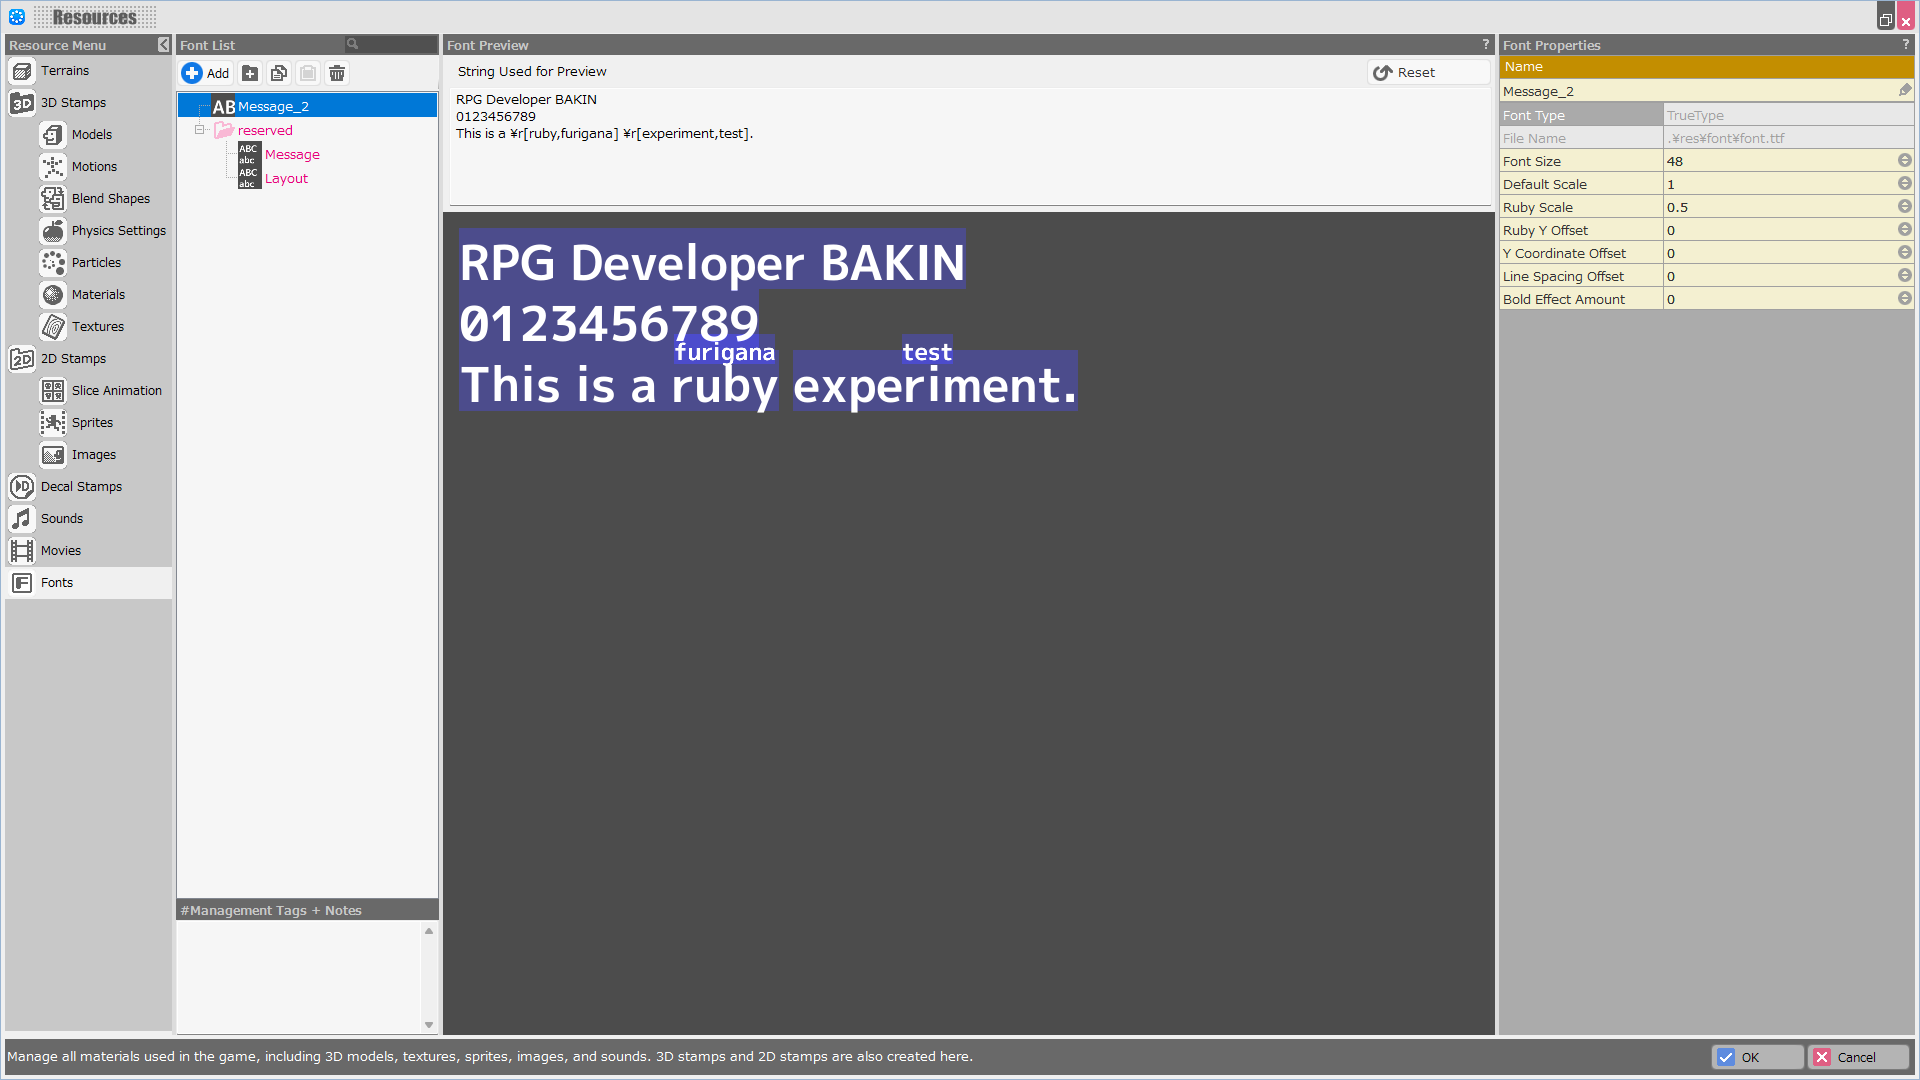Click the rename pencil icon beside Message_2
1920x1080 pixels.
click(1905, 91)
